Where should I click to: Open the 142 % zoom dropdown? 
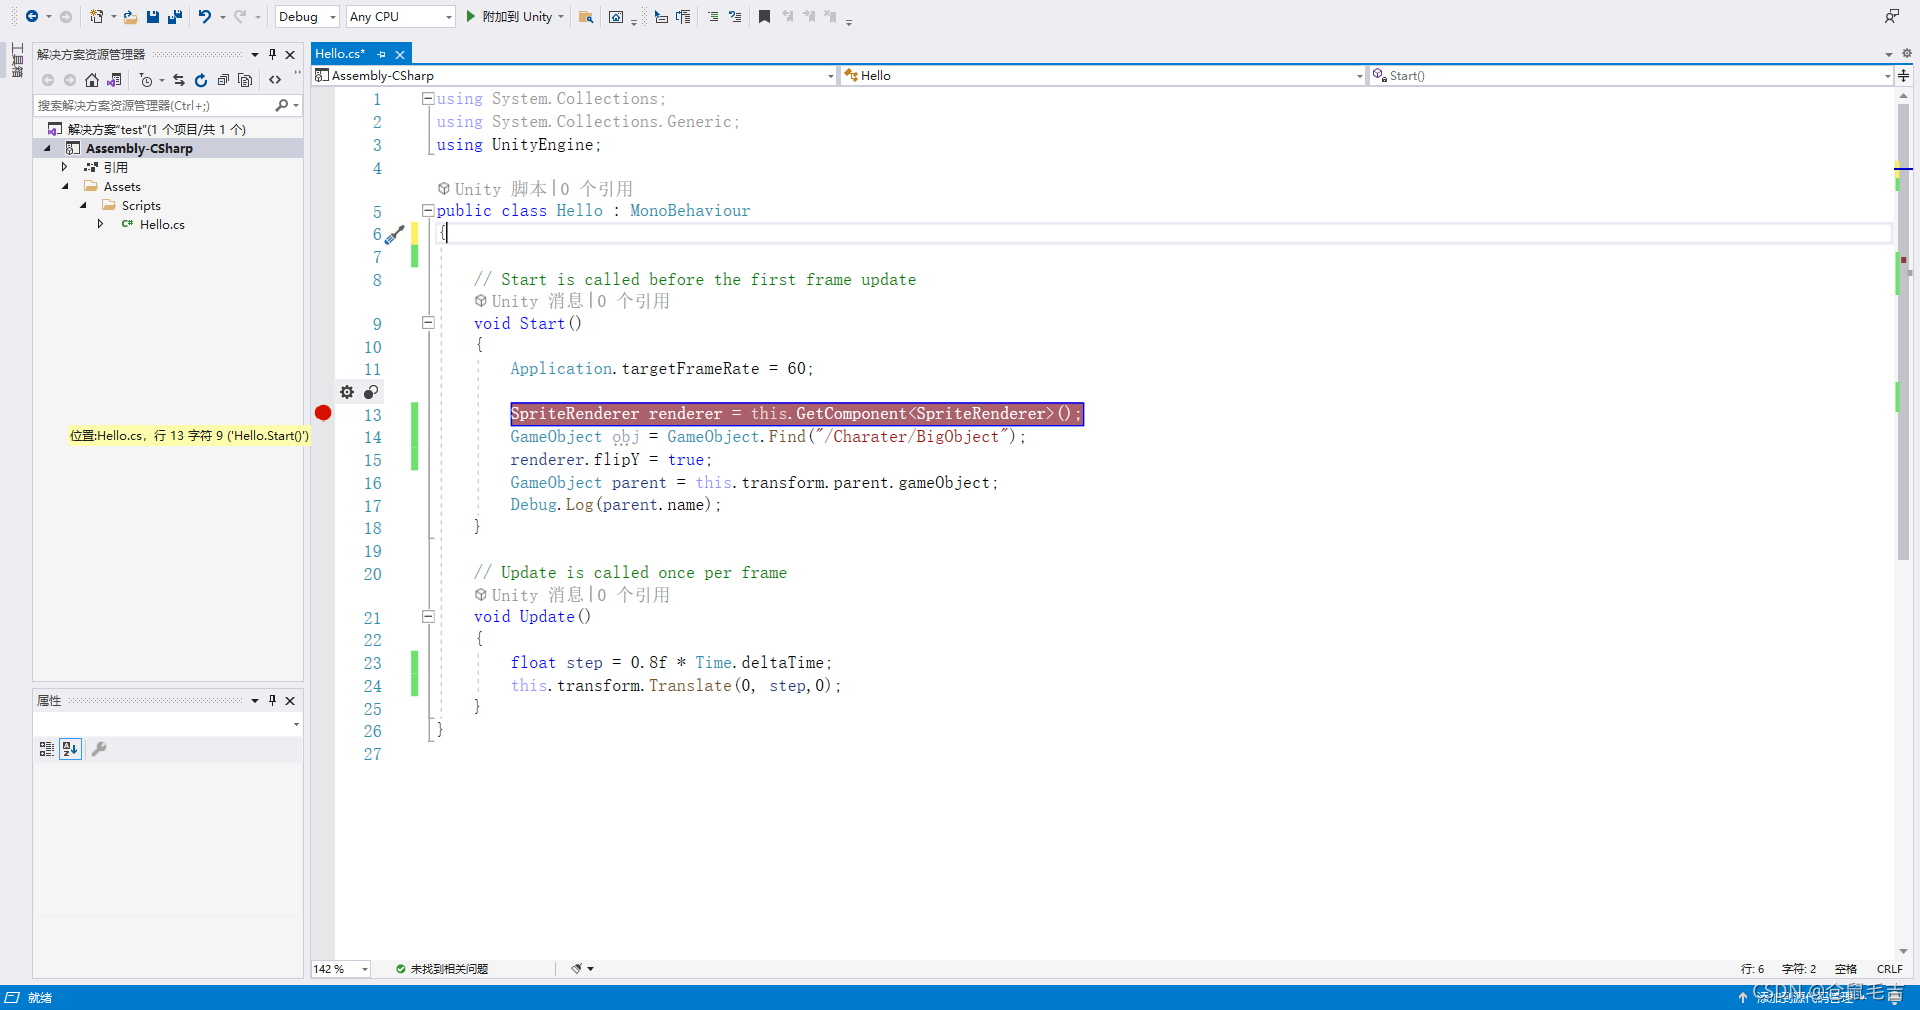(341, 968)
